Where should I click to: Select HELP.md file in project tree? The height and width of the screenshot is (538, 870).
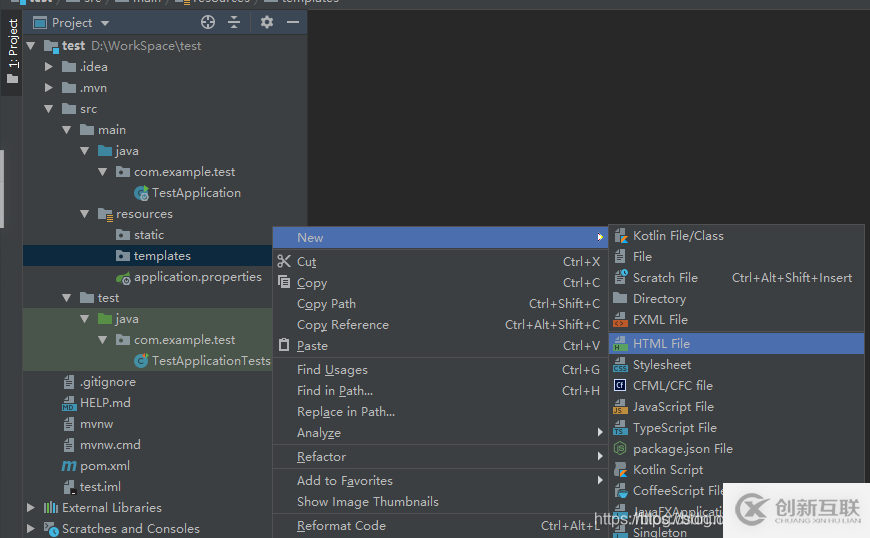[x=105, y=403]
